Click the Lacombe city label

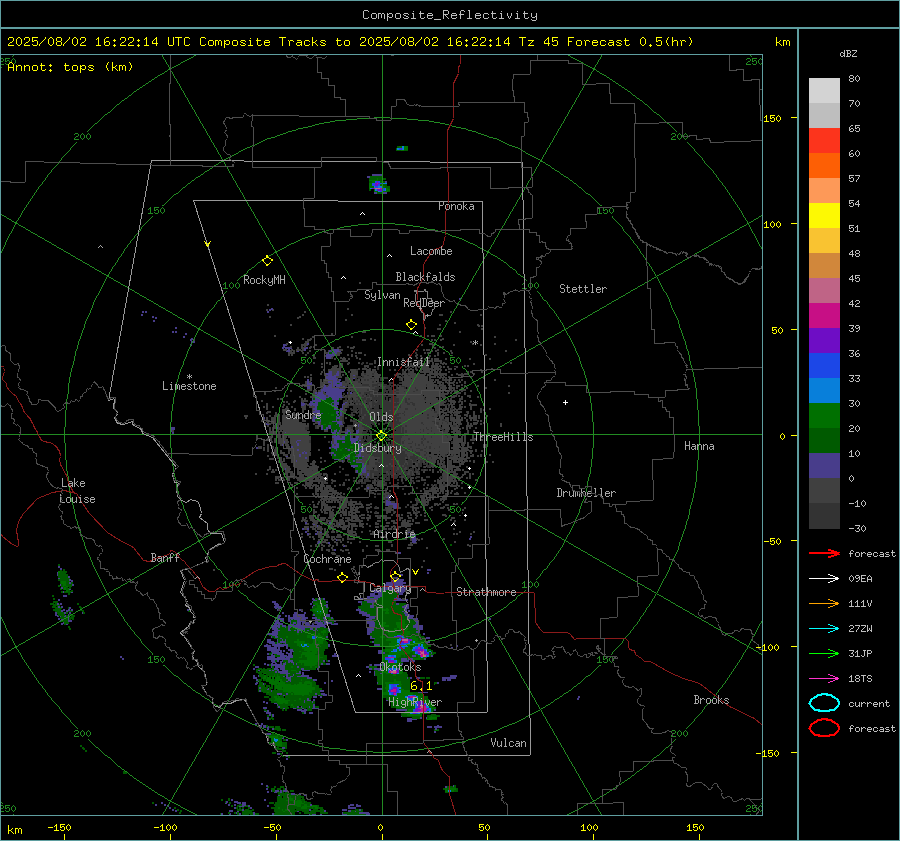point(431,251)
